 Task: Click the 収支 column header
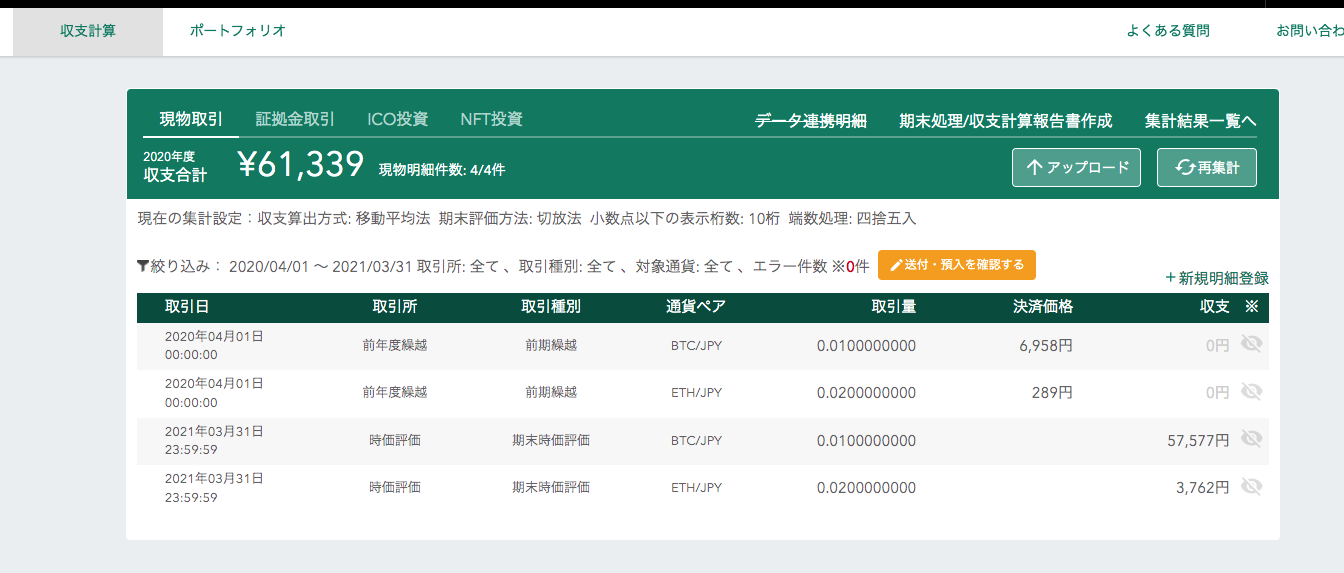(1214, 307)
